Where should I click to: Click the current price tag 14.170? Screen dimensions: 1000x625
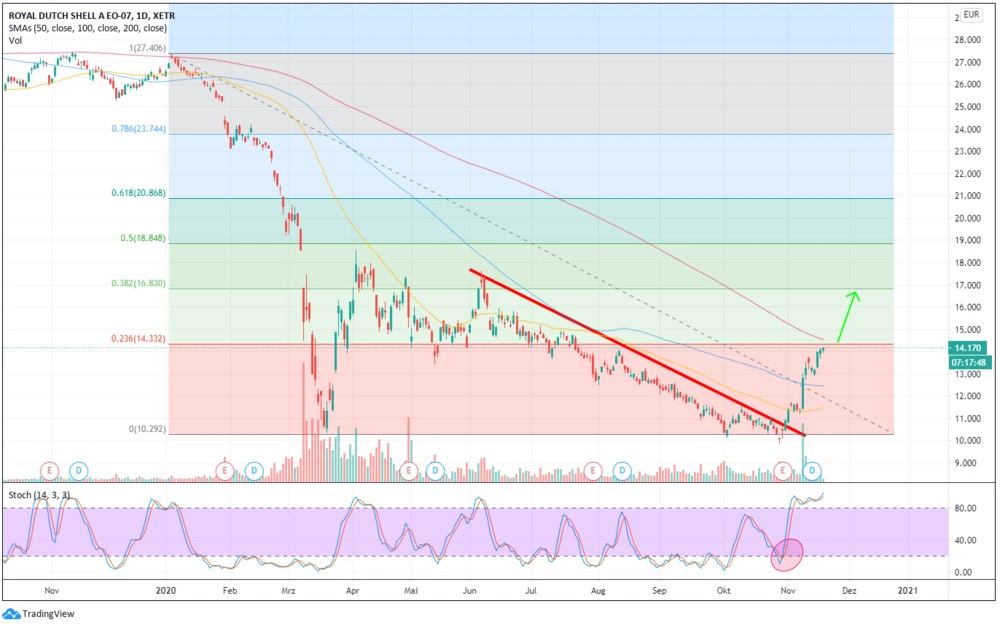pyautogui.click(x=968, y=348)
